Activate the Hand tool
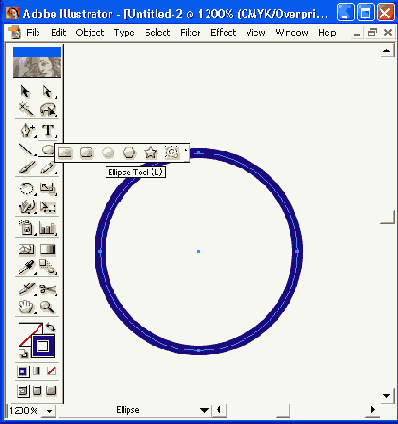The width and height of the screenshot is (398, 424). pos(27,306)
